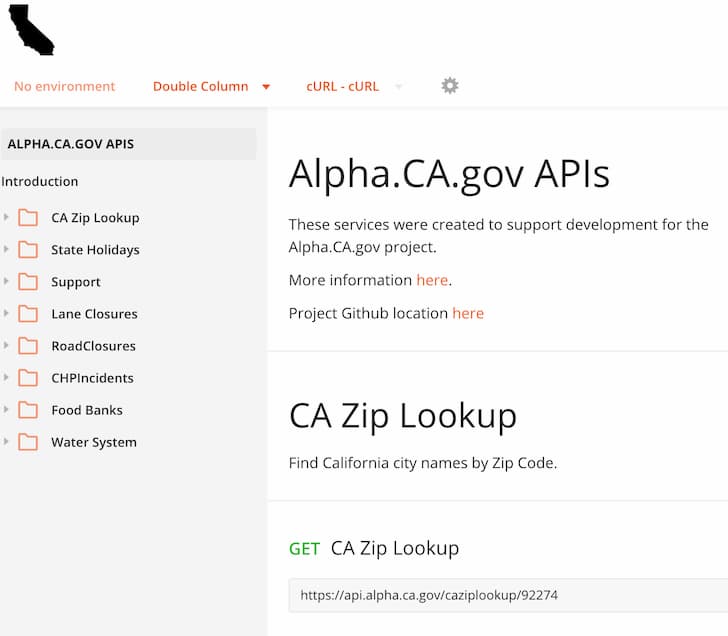Click the Lane Closures folder icon
This screenshot has height=636, width=728.
click(x=28, y=313)
